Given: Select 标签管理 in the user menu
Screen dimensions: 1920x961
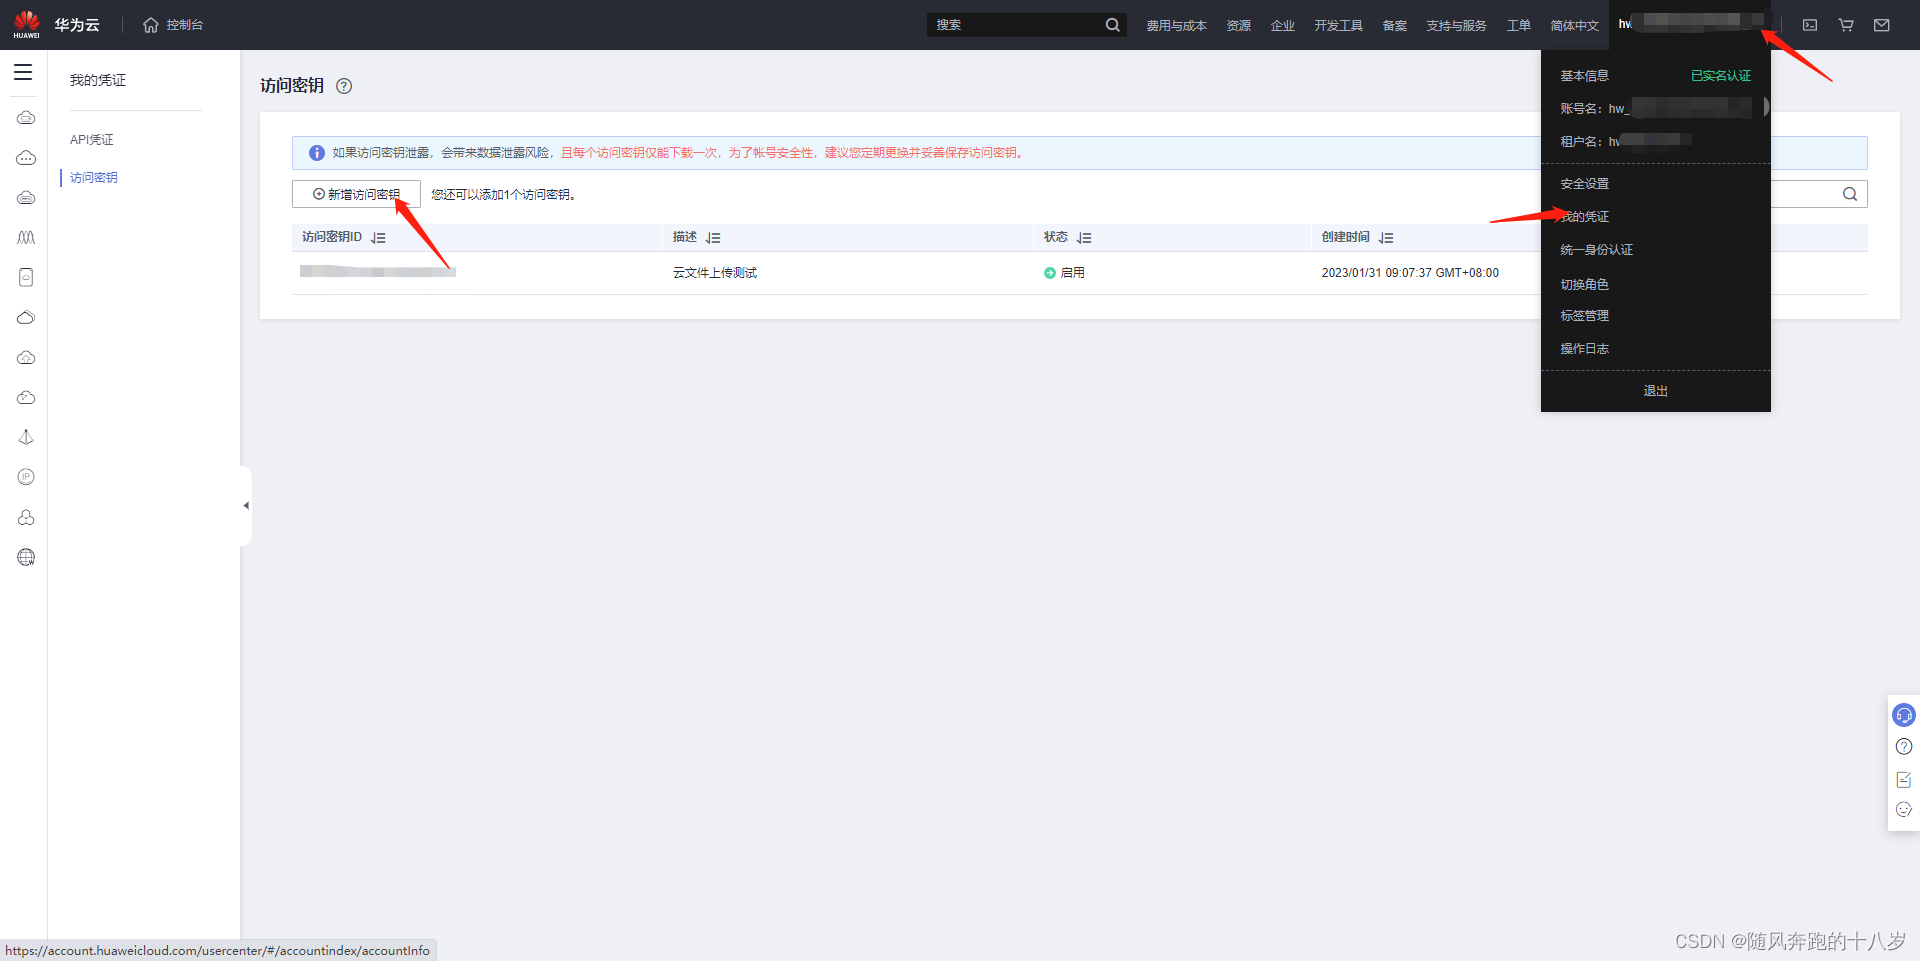Looking at the screenshot, I should coord(1585,316).
